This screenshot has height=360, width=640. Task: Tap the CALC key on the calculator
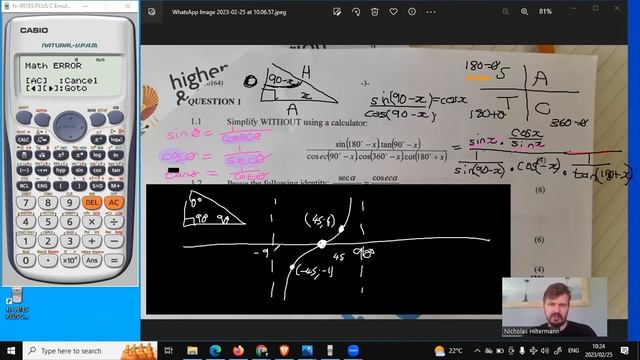[24, 140]
